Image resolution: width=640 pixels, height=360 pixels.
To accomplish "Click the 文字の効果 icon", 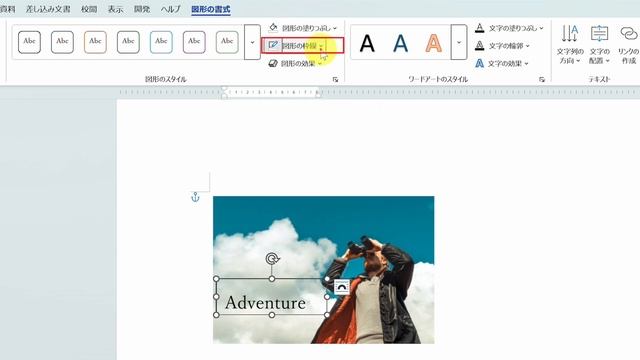I will [x=480, y=63].
